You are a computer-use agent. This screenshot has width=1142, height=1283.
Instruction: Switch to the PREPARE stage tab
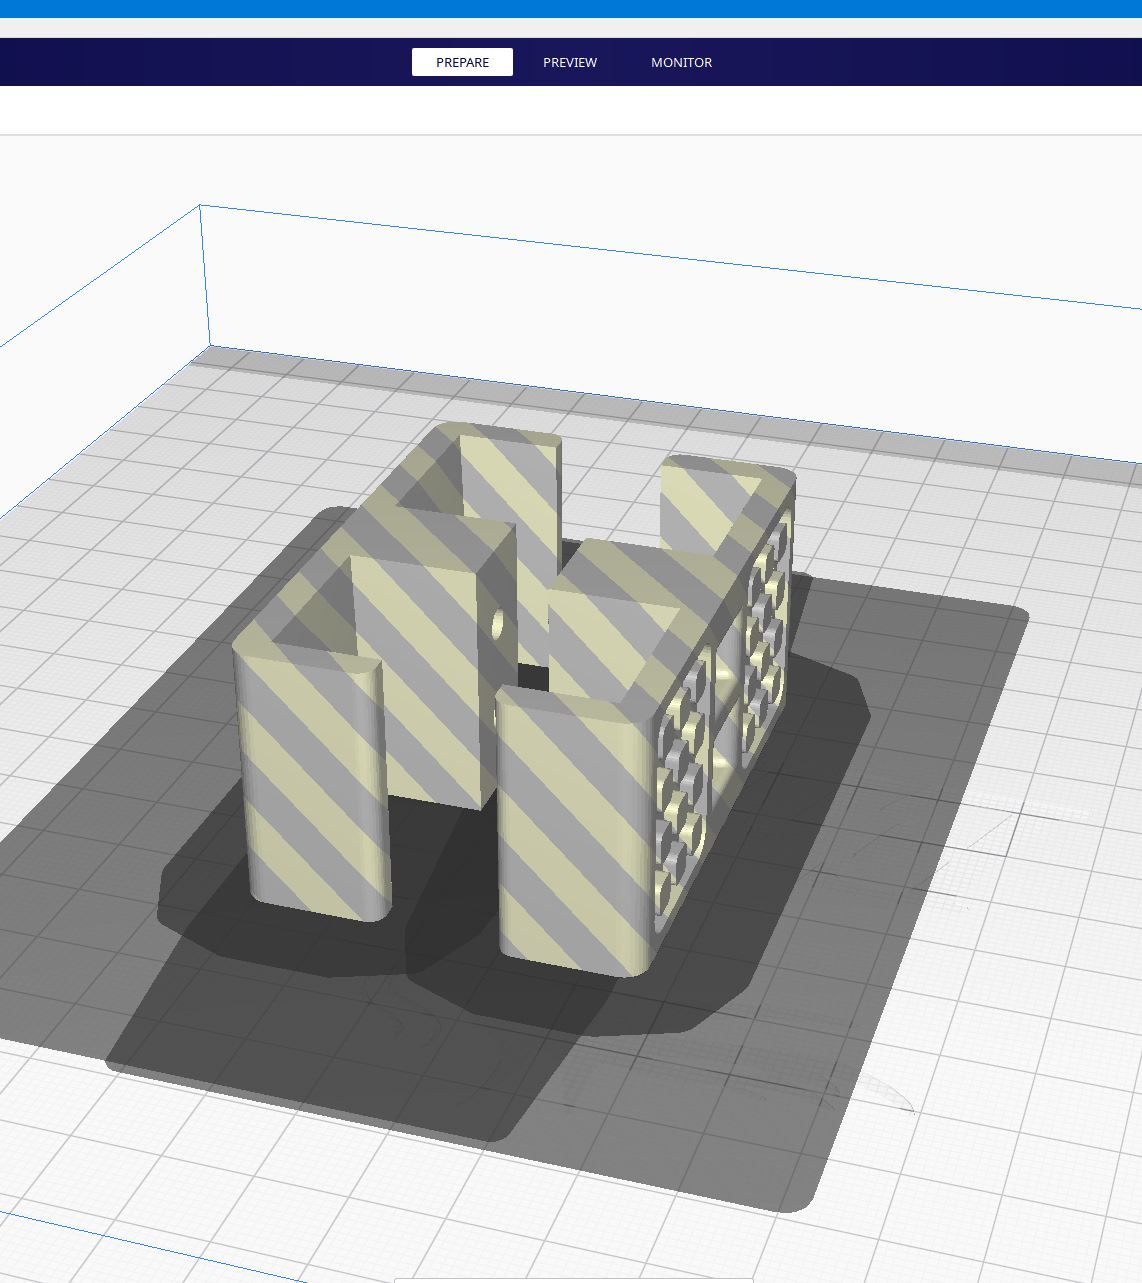(462, 62)
